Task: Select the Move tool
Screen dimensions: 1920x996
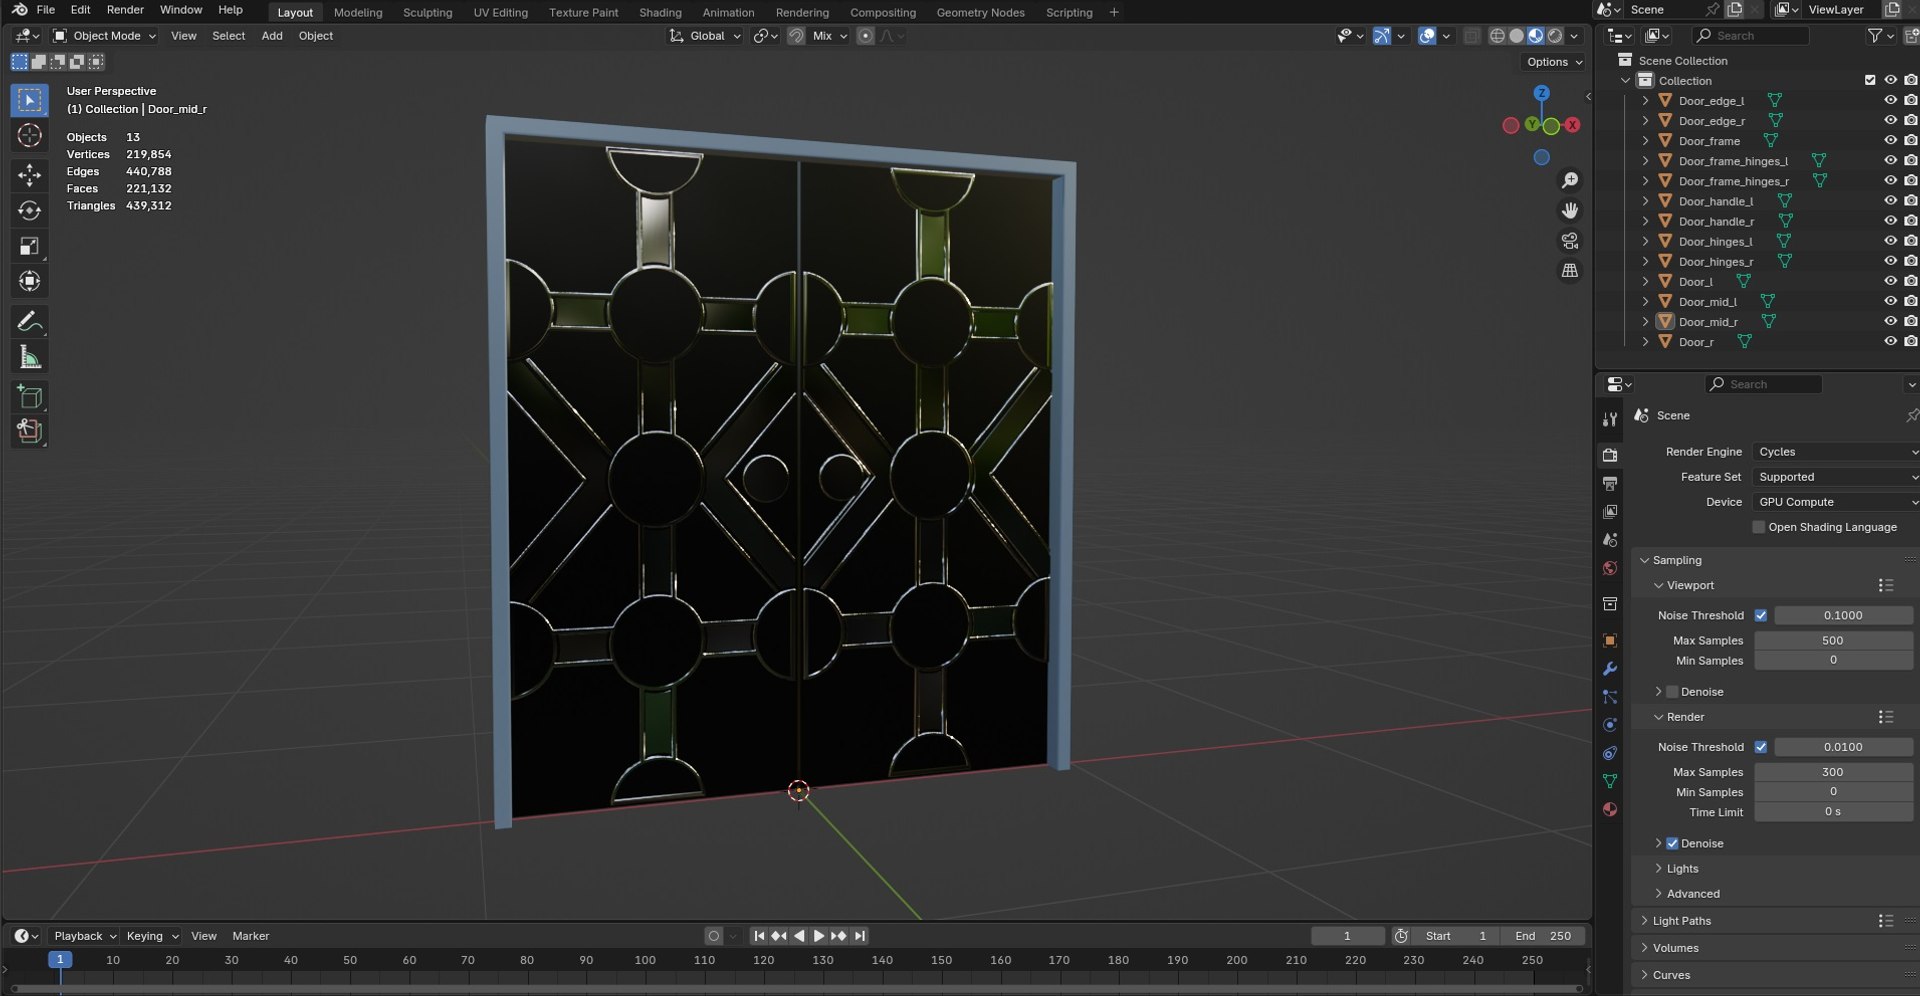Action: [x=29, y=175]
